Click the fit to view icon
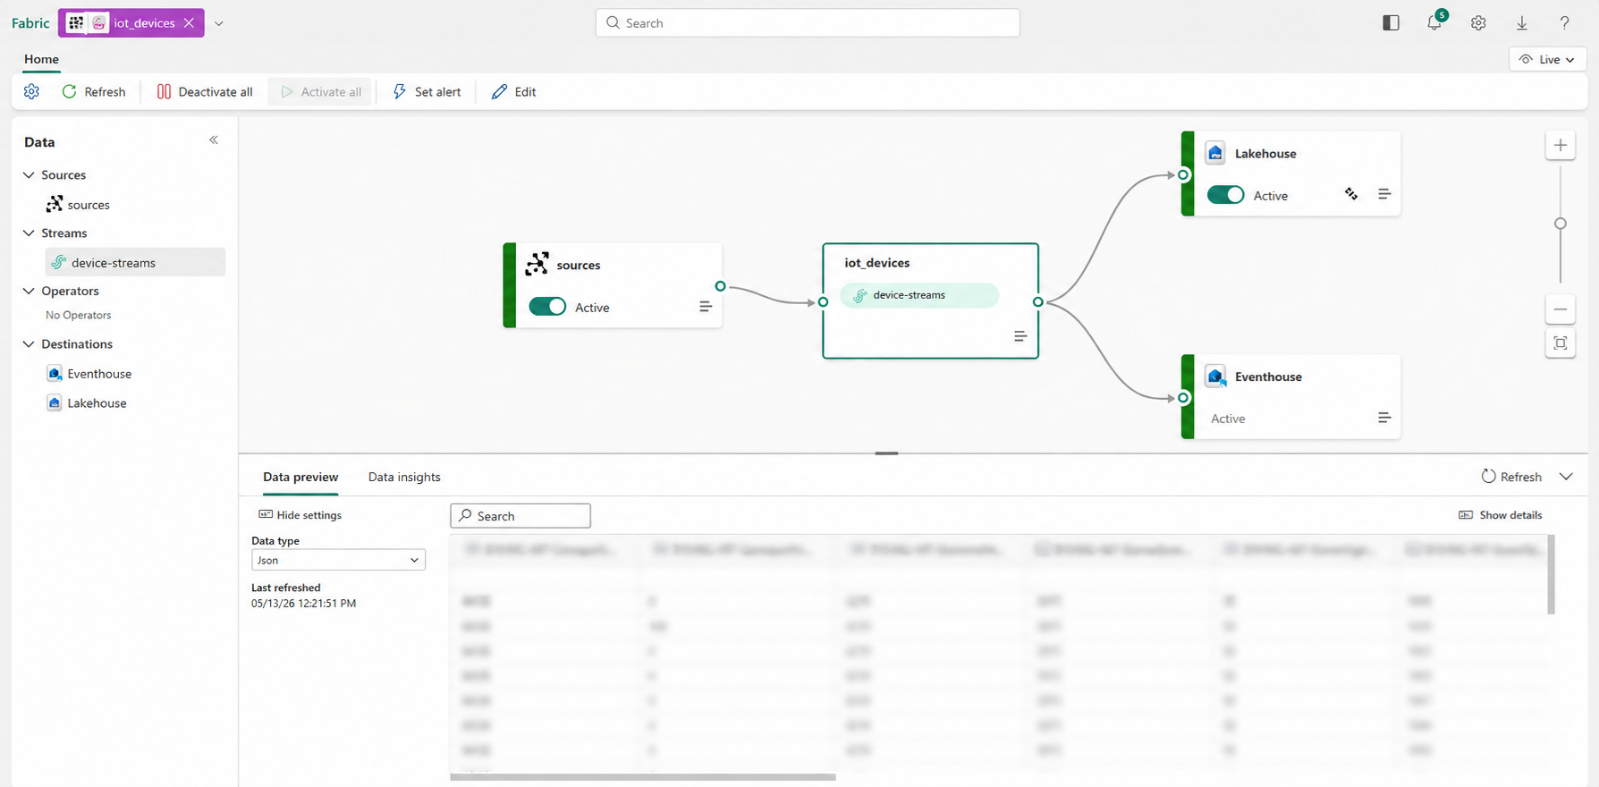This screenshot has height=787, width=1599. pyautogui.click(x=1560, y=343)
